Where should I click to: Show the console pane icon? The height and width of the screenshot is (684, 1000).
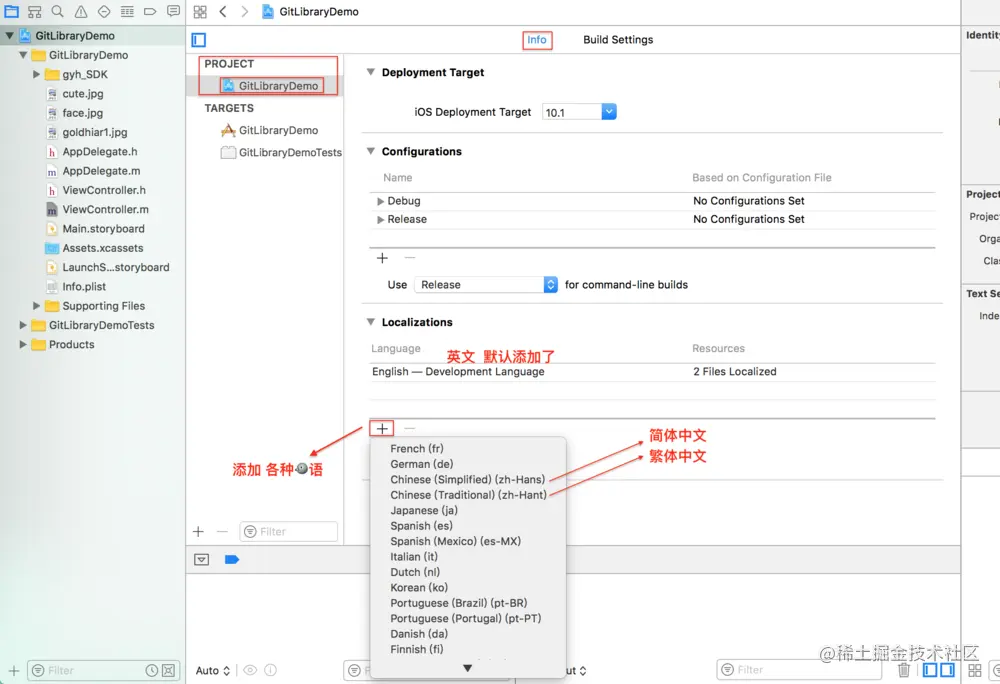point(948,670)
